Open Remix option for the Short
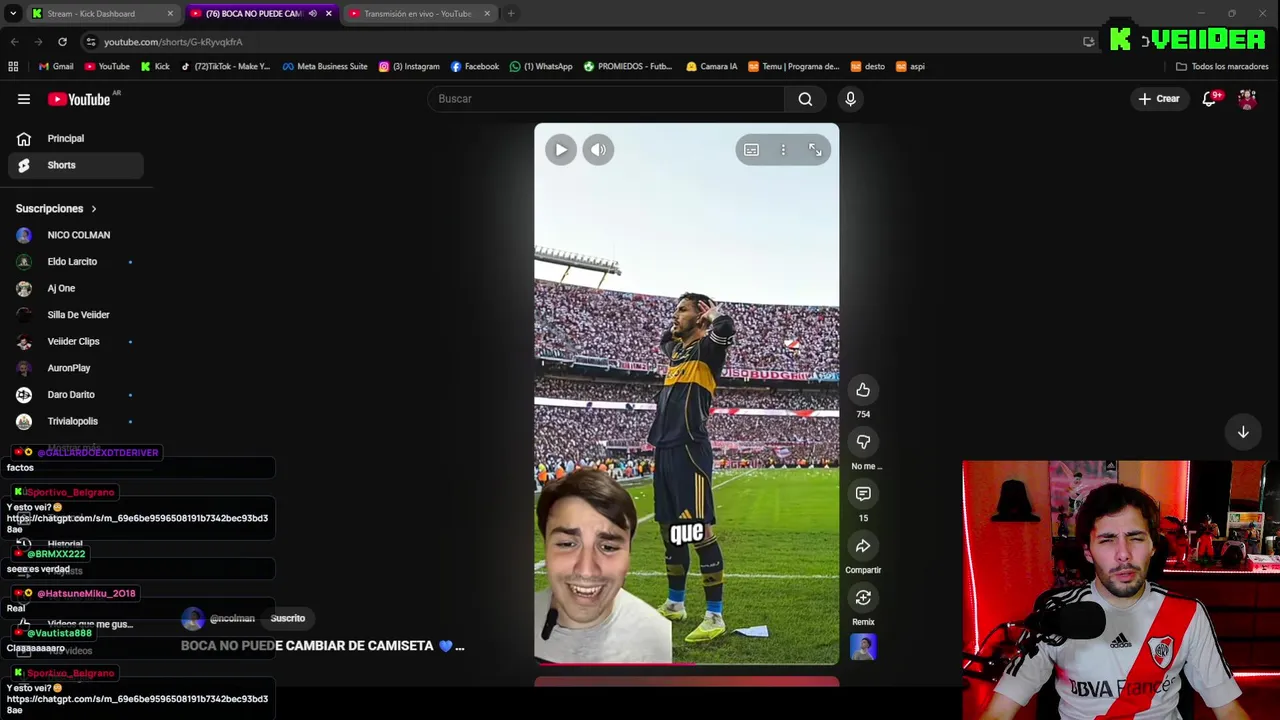Image resolution: width=1280 pixels, height=720 pixels. click(863, 598)
